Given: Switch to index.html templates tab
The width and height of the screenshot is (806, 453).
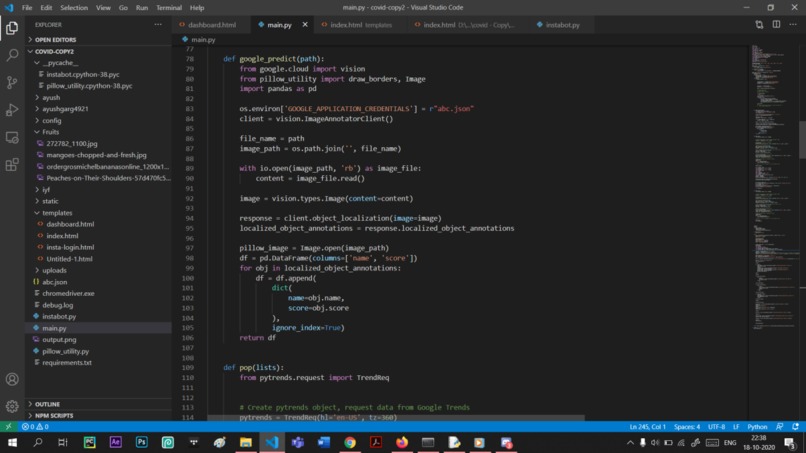Looking at the screenshot, I should point(360,25).
